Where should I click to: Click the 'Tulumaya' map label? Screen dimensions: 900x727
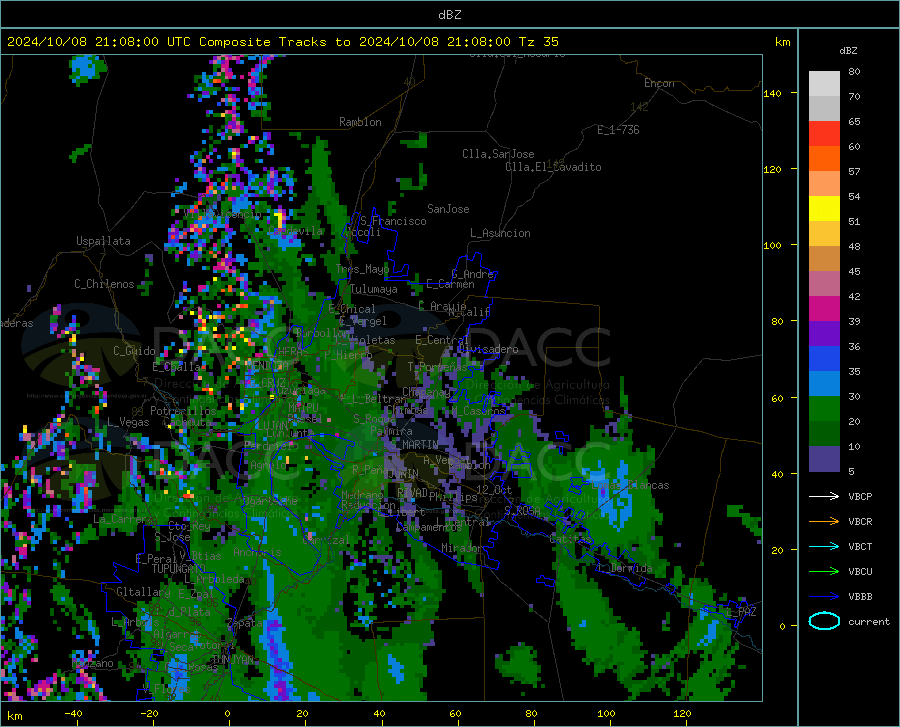(x=374, y=289)
